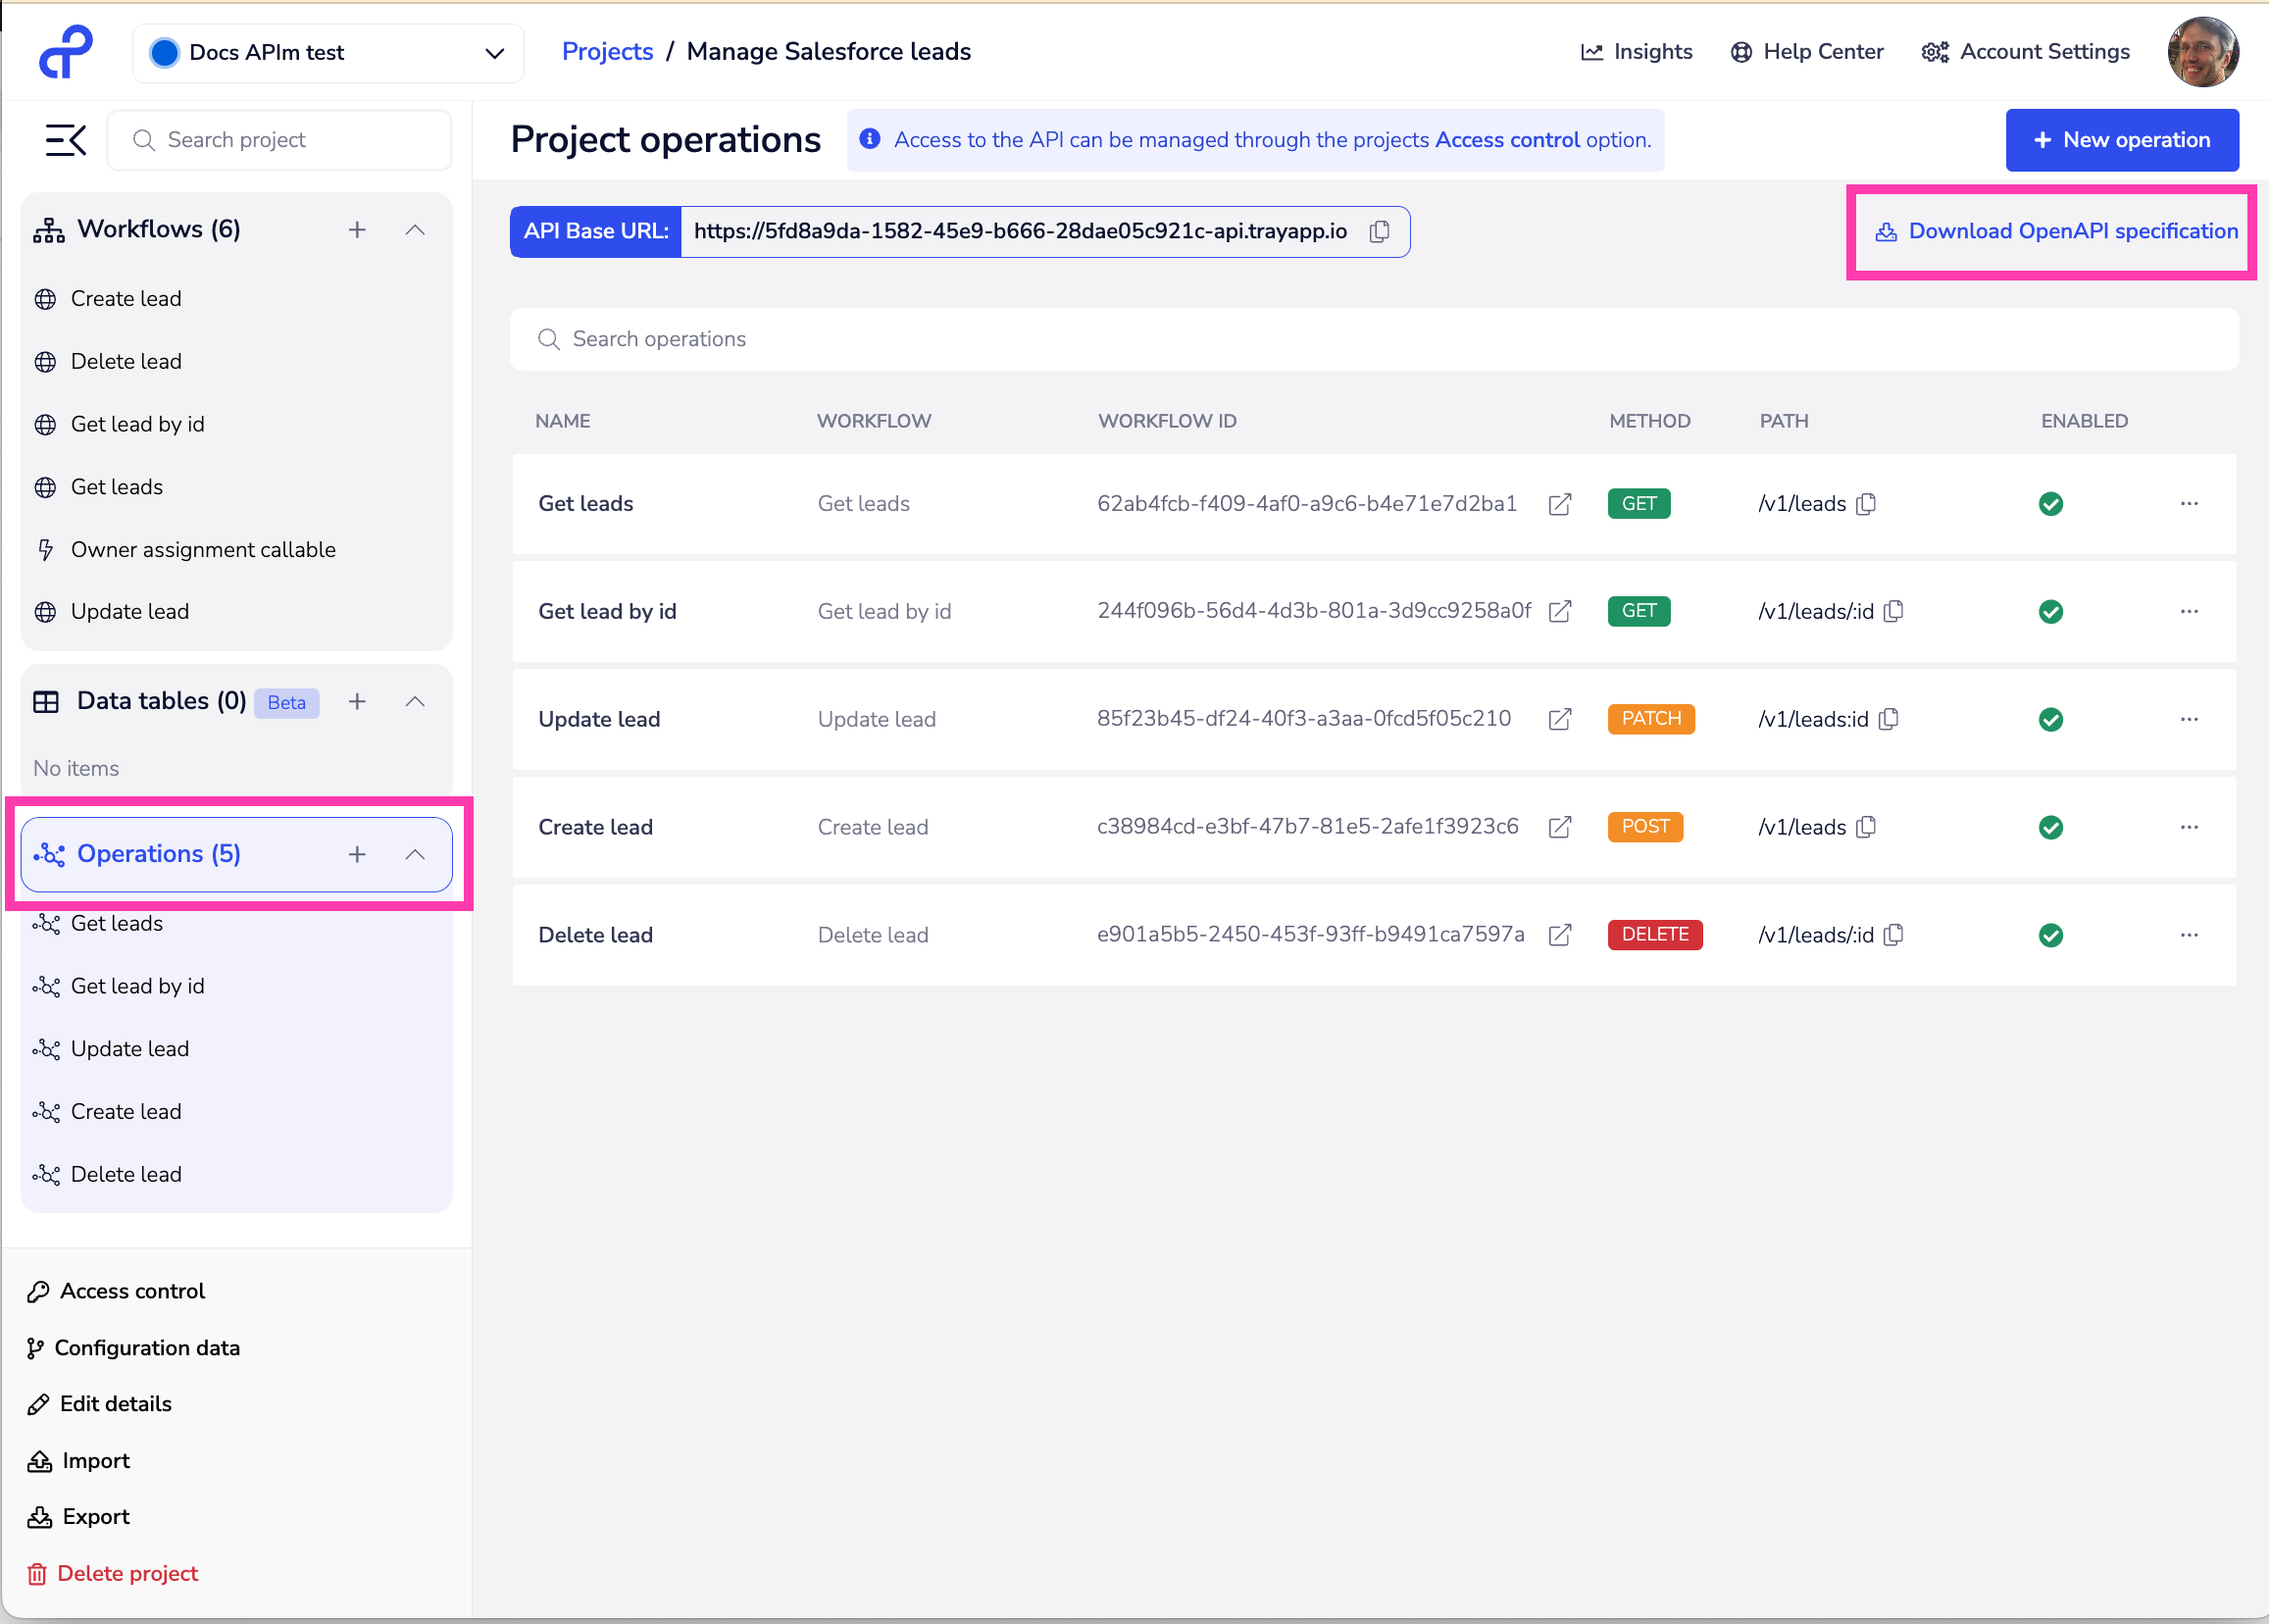The image size is (2269, 1624).
Task: Open Account Settings
Action: [2025, 51]
